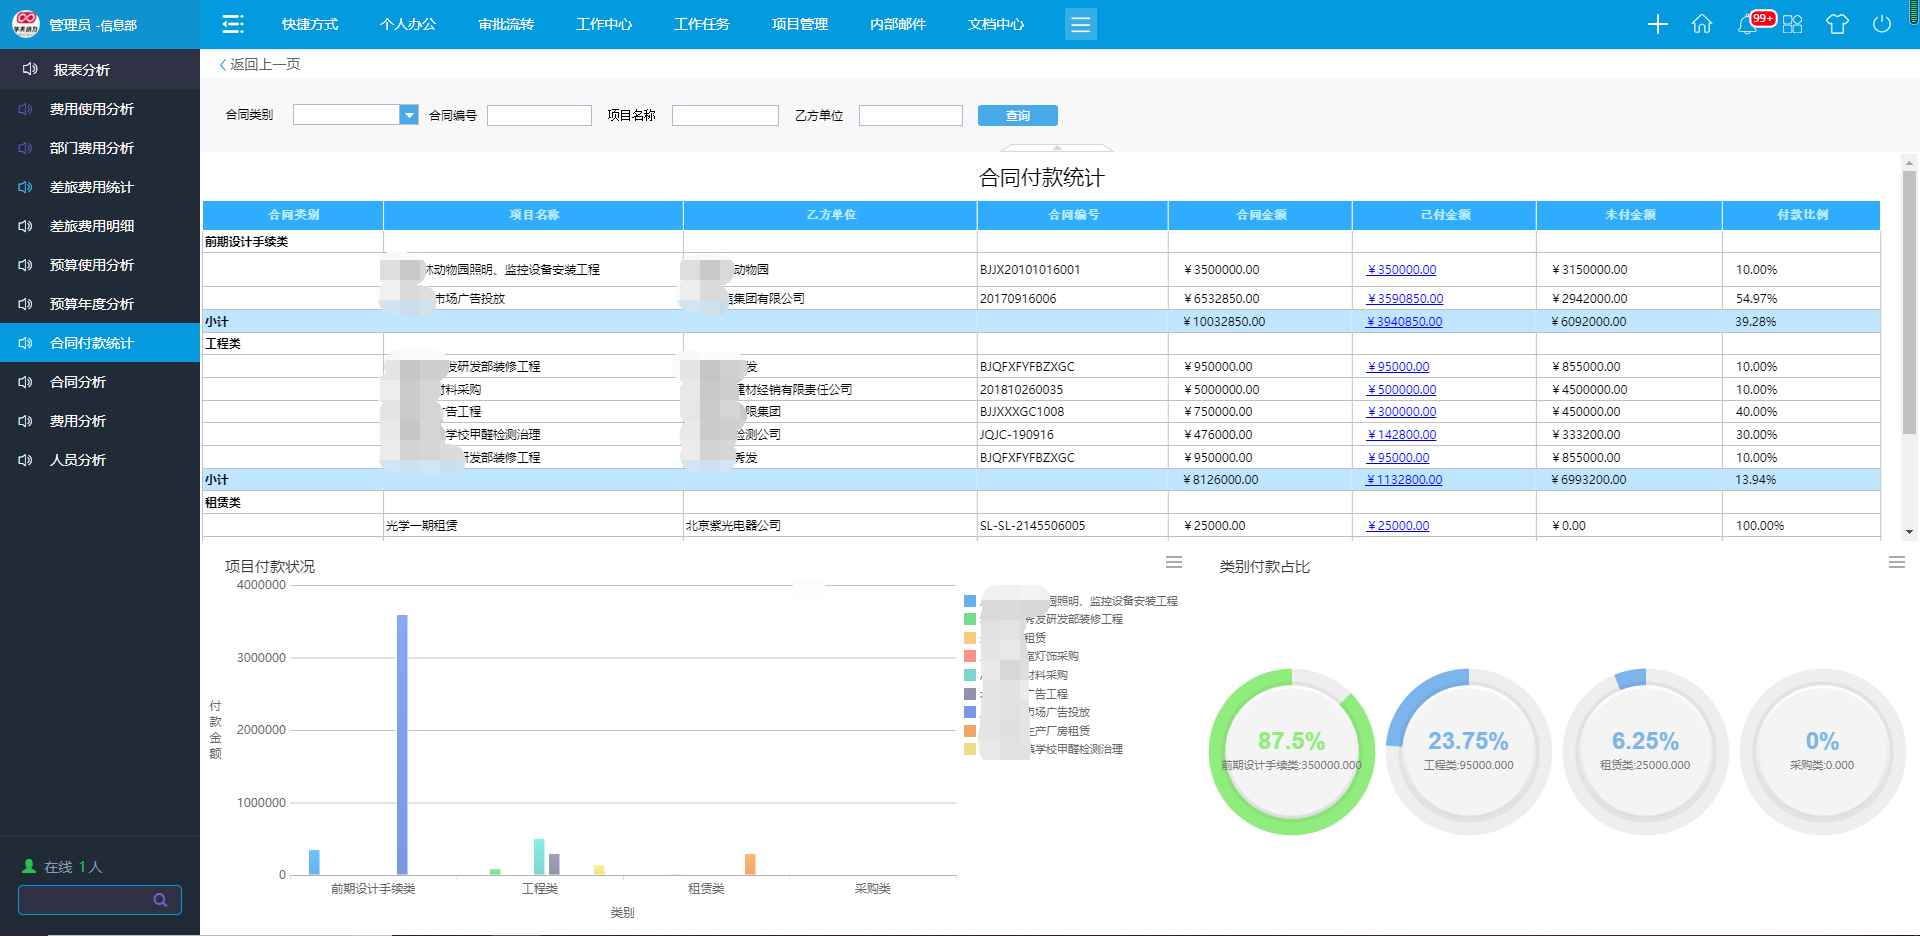Image resolution: width=1920 pixels, height=936 pixels.
Task: Open notifications bell with 99+ badge
Action: point(1747,24)
